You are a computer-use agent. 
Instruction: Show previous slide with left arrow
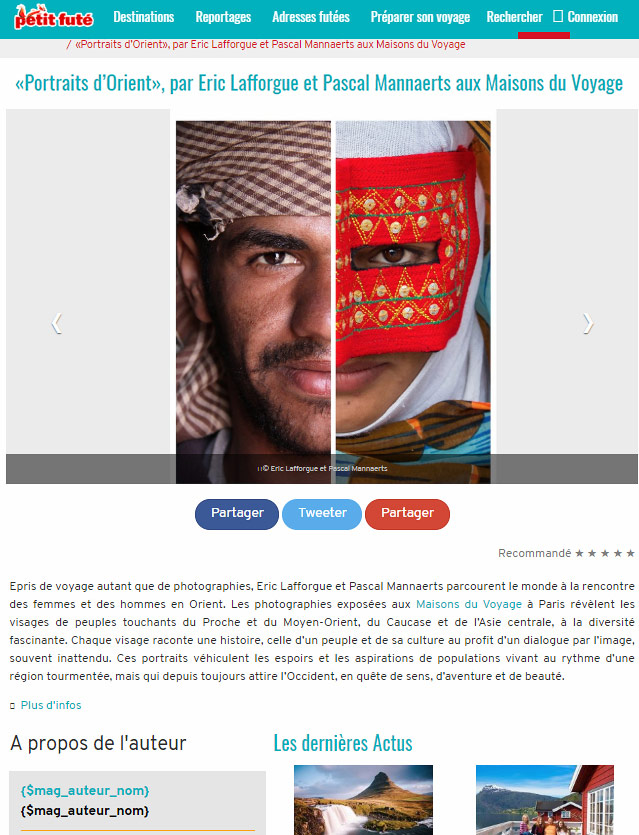coord(56,323)
